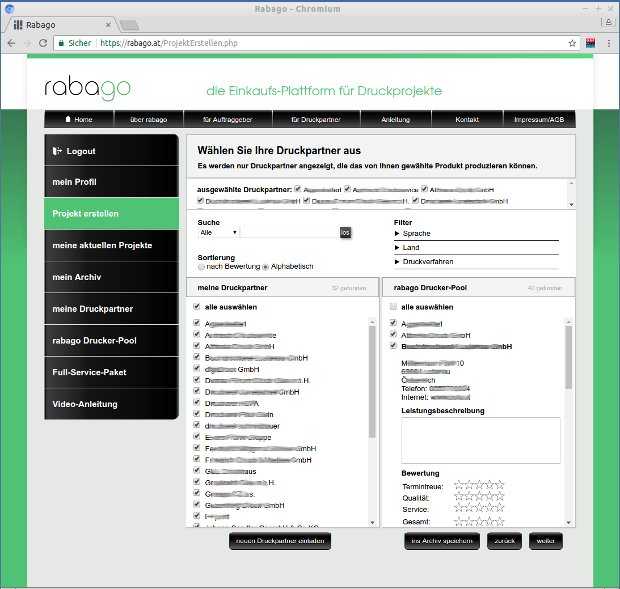Click 'neuen Druckpartner einladen' button

point(280,541)
